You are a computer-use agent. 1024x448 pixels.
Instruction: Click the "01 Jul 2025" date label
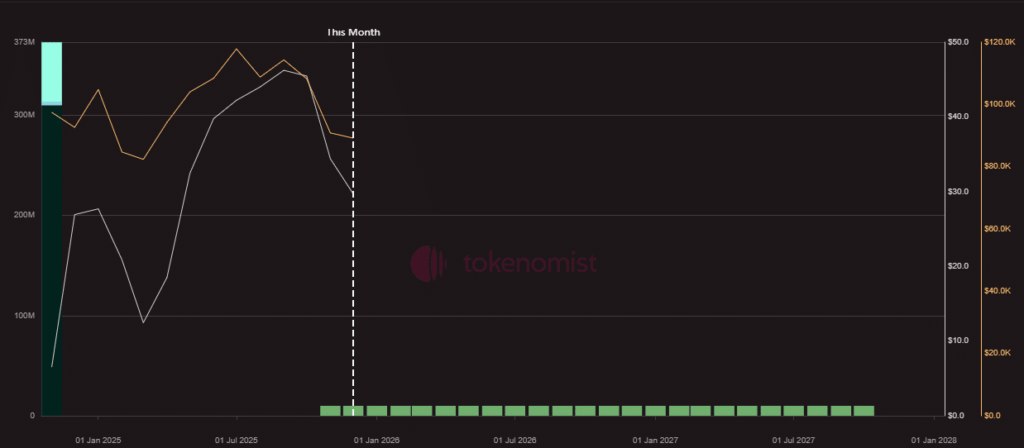(x=236, y=439)
